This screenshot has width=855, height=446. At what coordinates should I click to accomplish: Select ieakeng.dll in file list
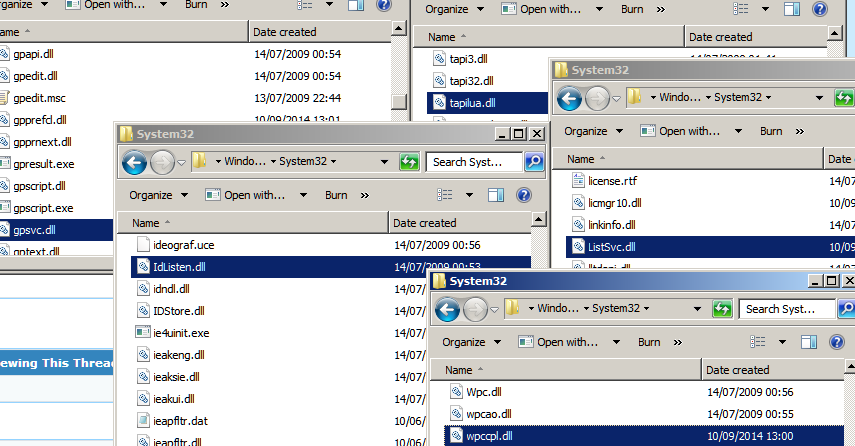click(179, 355)
